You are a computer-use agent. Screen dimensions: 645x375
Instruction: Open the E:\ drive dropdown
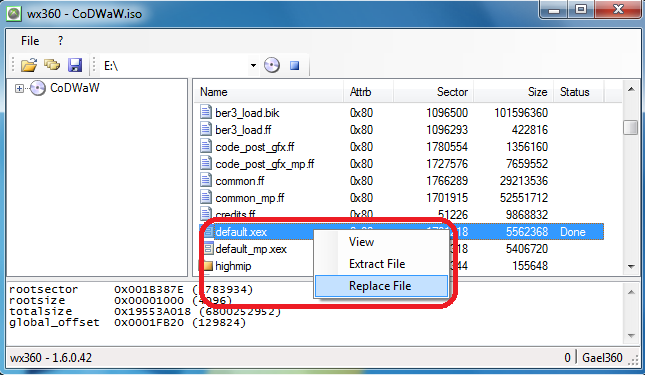click(253, 65)
